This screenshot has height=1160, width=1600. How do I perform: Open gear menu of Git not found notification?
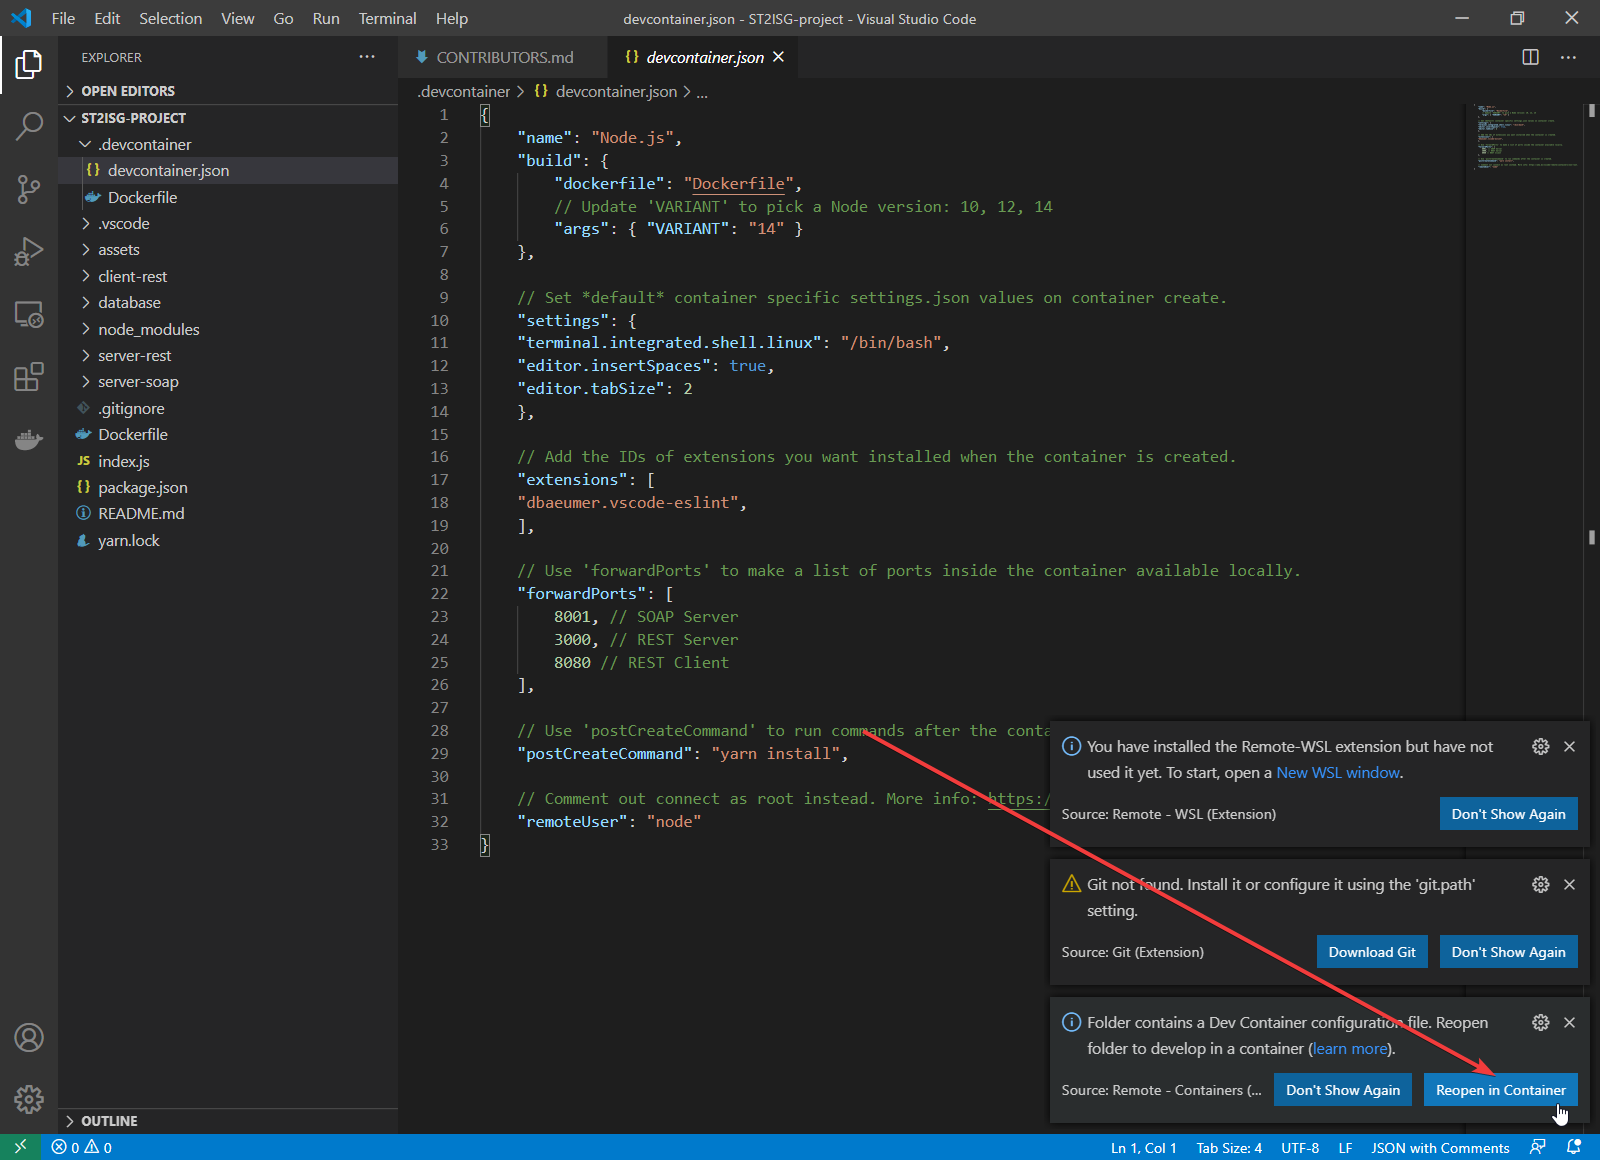(1540, 884)
